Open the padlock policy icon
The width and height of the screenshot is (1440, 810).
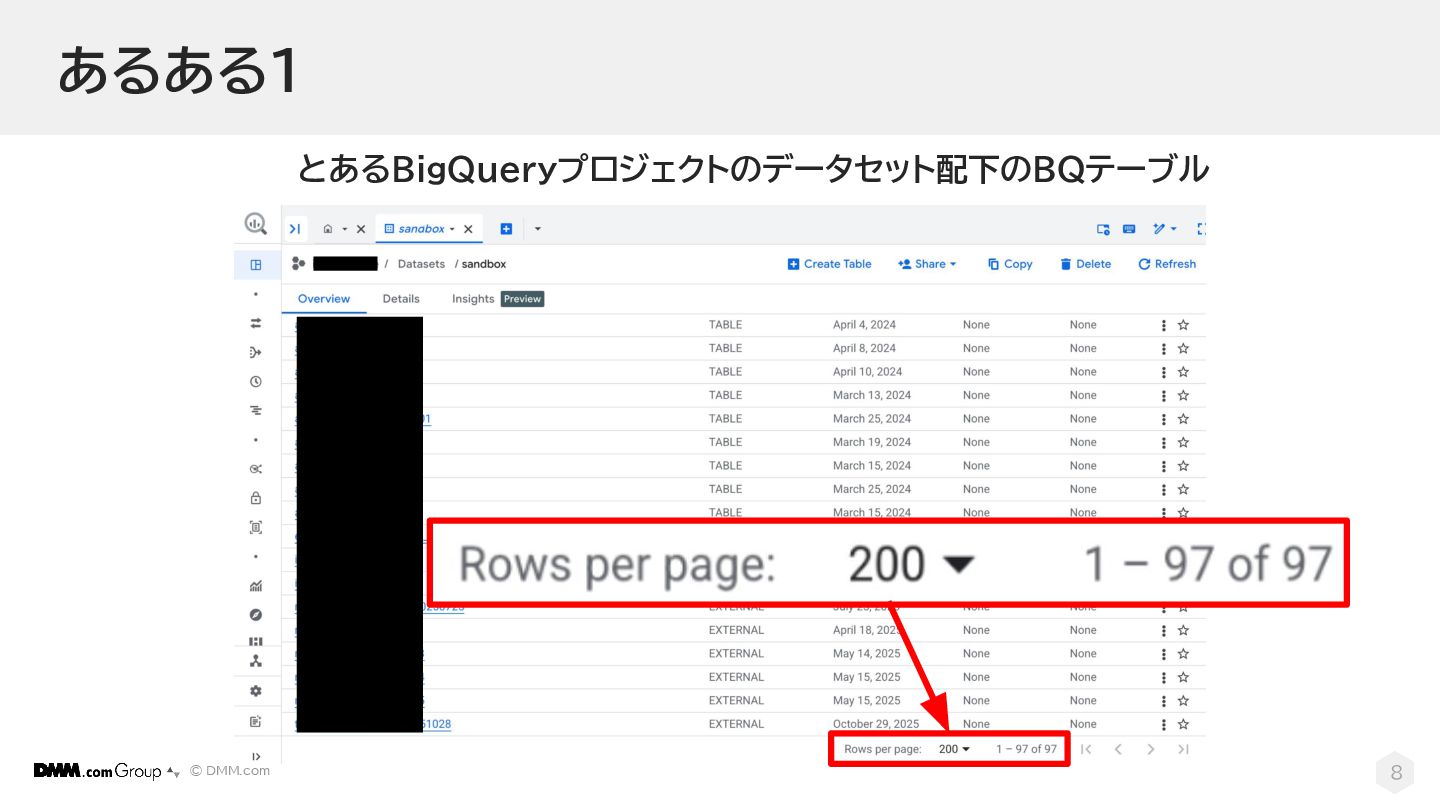tap(256, 498)
